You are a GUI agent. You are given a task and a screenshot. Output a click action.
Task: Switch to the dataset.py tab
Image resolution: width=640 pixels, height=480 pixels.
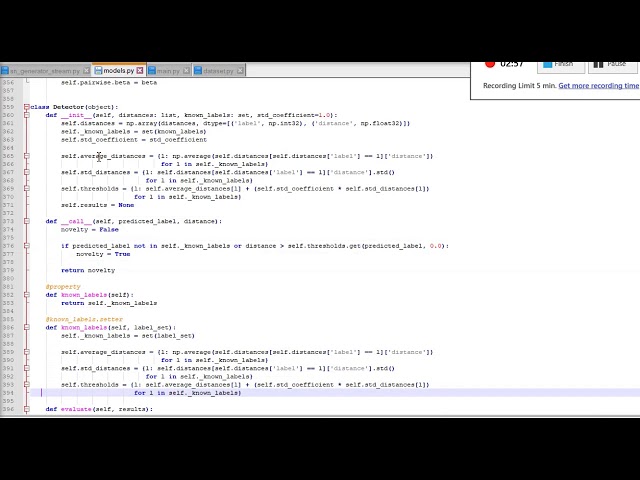click(218, 71)
